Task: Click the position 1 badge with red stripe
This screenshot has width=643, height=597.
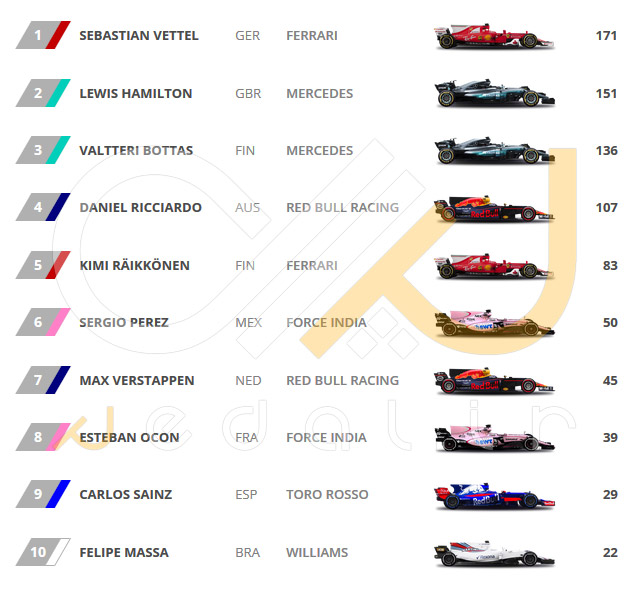Action: click(43, 35)
